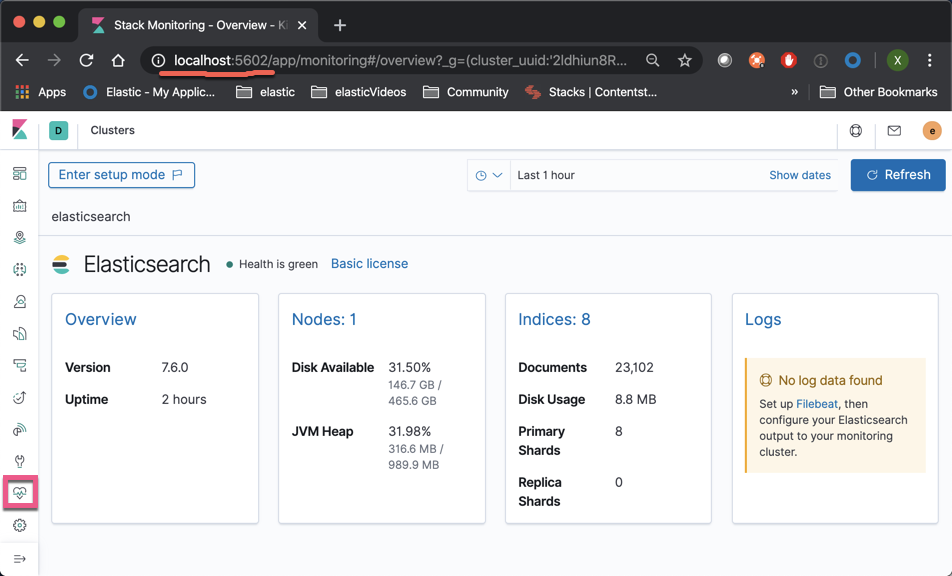Viewport: 952px width, 576px height.
Task: Click the Health is green status
Action: tap(272, 264)
